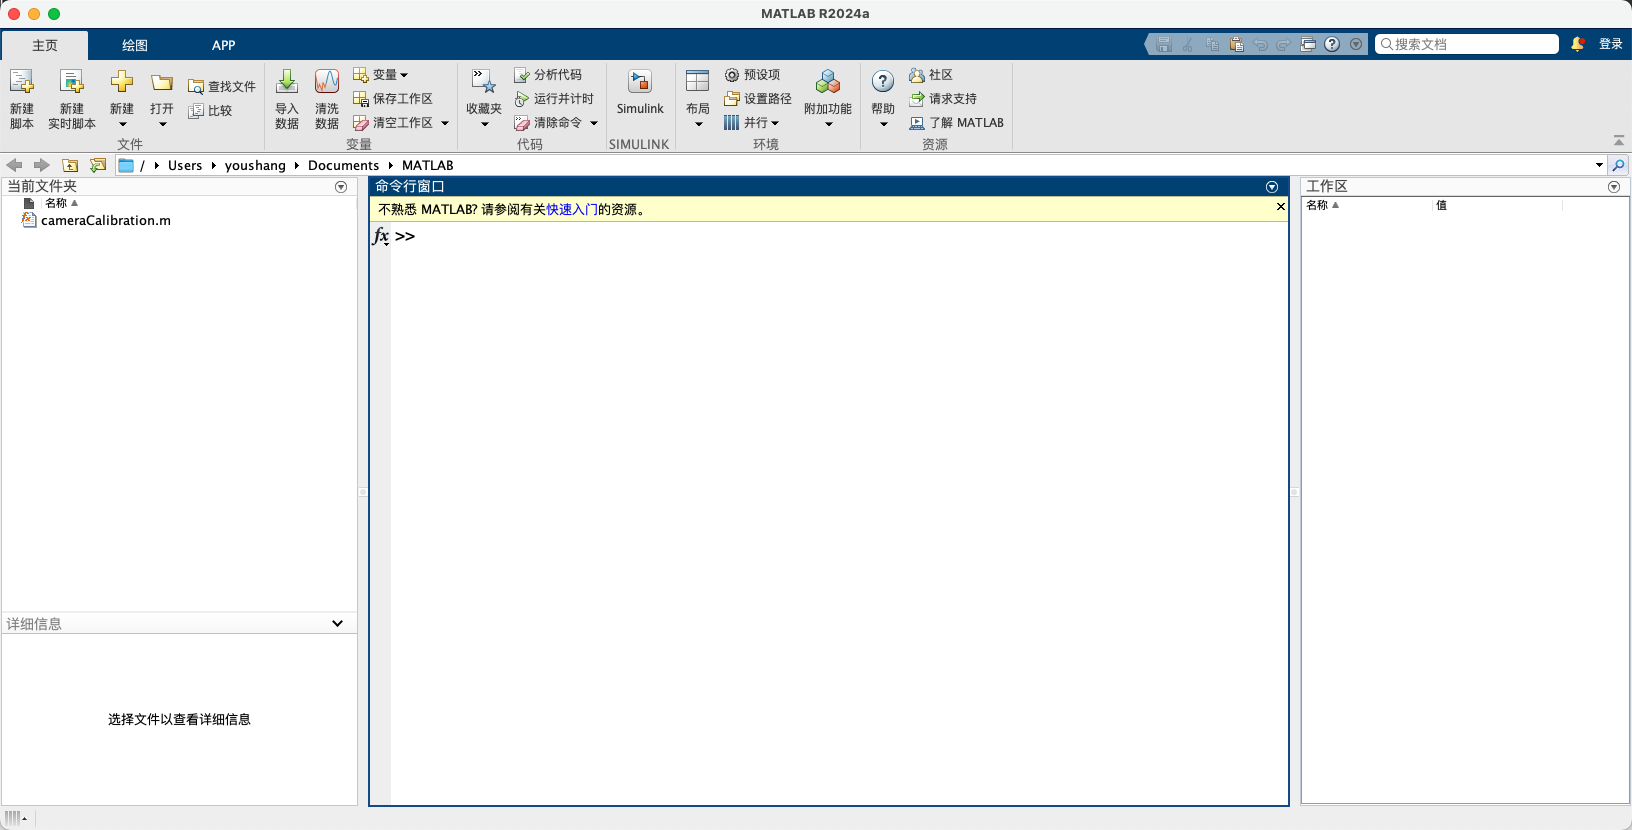Image resolution: width=1632 pixels, height=830 pixels.
Task: Click 分析代码 to analyze code
Action: (x=548, y=75)
